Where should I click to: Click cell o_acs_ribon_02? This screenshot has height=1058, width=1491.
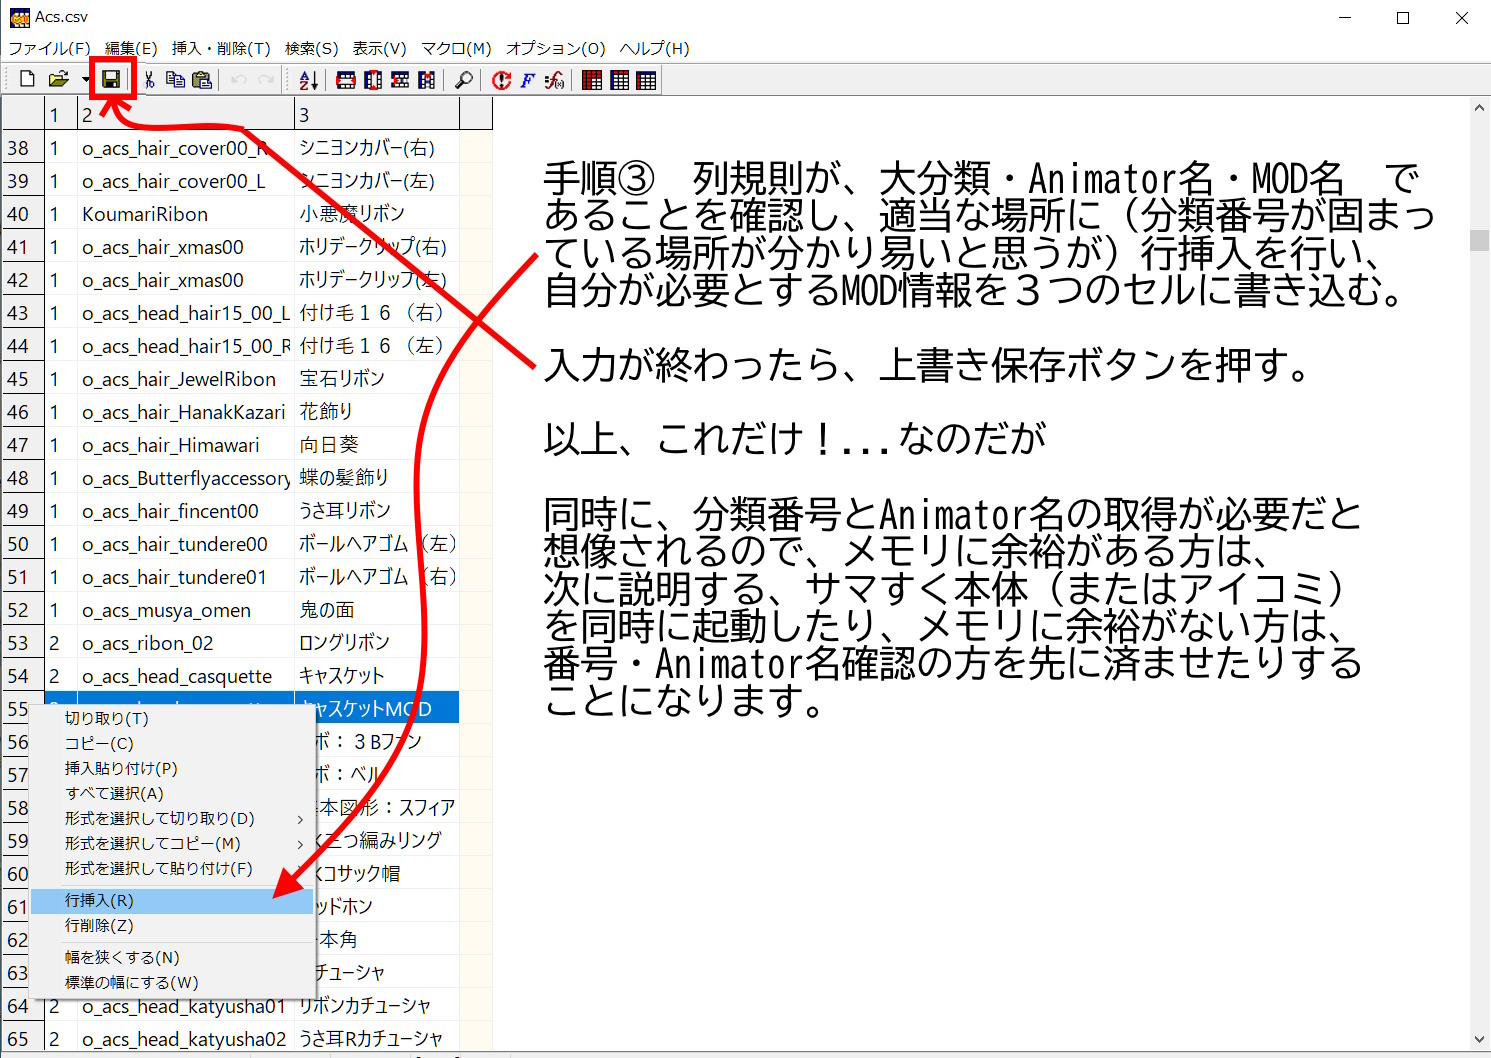[x=186, y=643]
